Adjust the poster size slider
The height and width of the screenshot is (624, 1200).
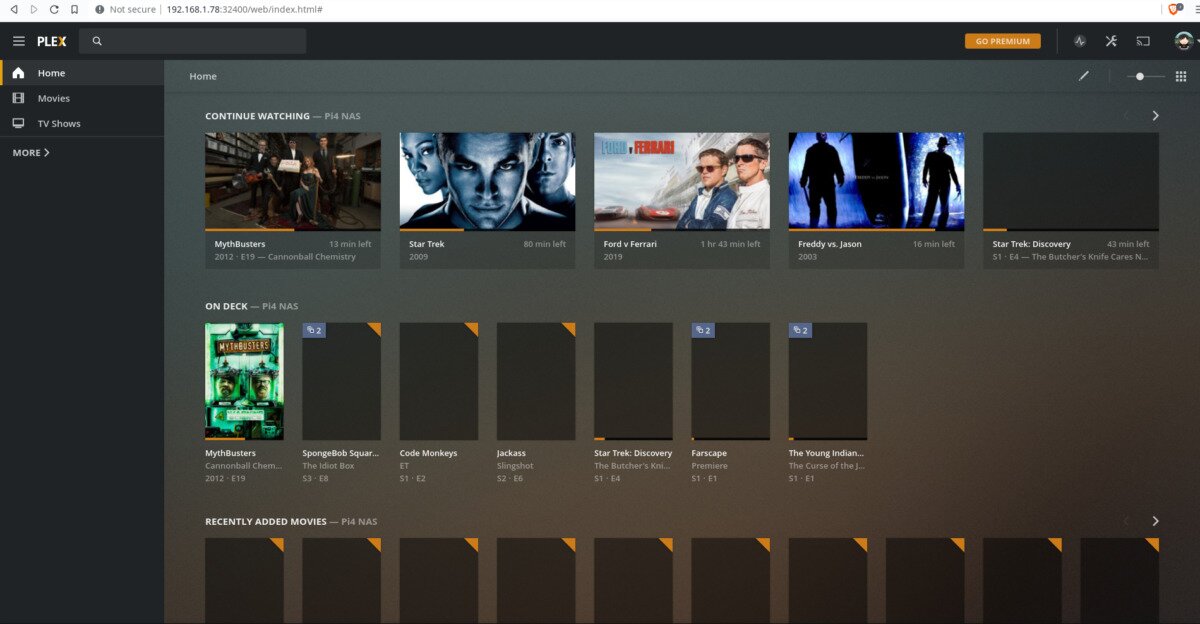[x=1141, y=76]
